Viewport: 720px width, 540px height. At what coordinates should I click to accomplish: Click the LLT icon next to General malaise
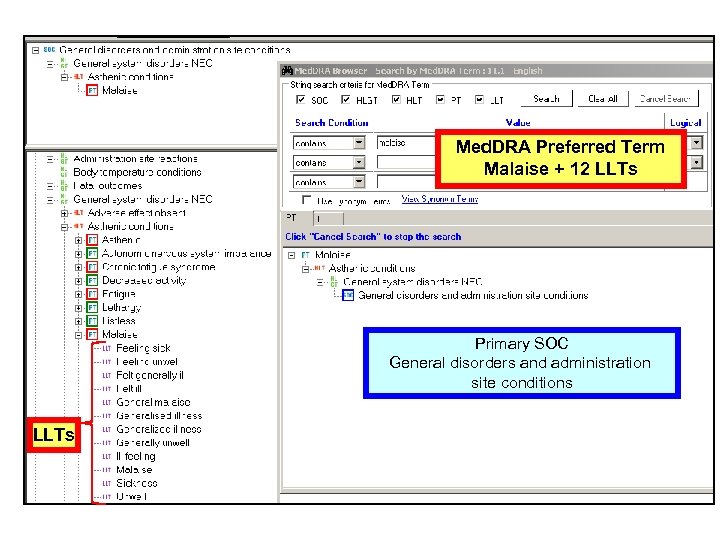[x=107, y=402]
